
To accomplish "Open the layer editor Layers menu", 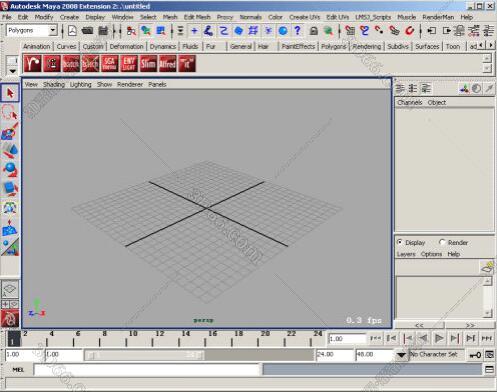I will pos(406,254).
